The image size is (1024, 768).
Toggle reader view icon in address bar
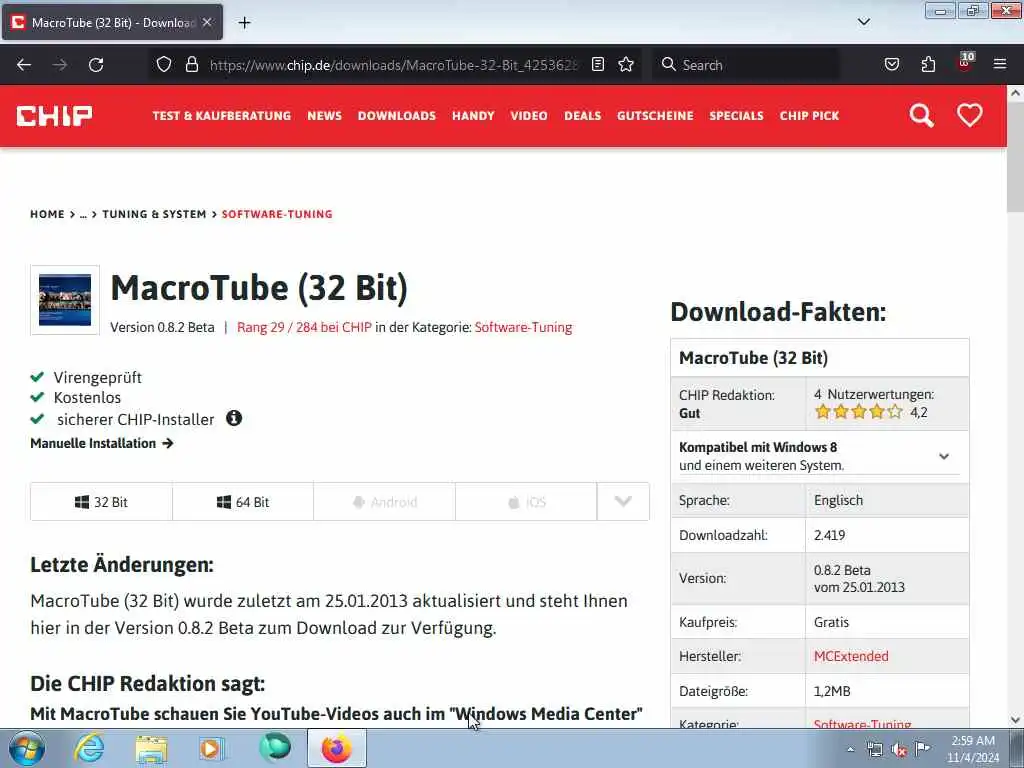598,64
